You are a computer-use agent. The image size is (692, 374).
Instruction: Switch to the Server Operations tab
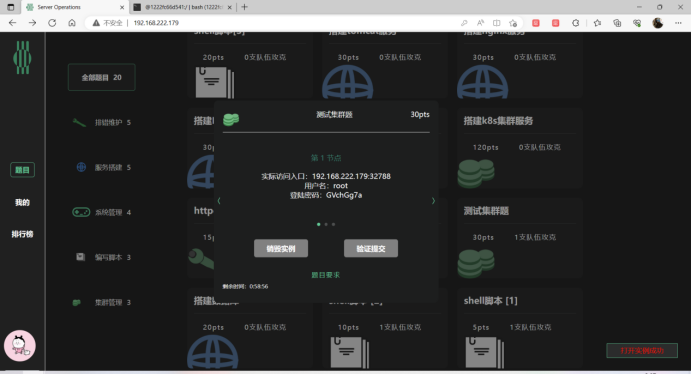pos(75,7)
